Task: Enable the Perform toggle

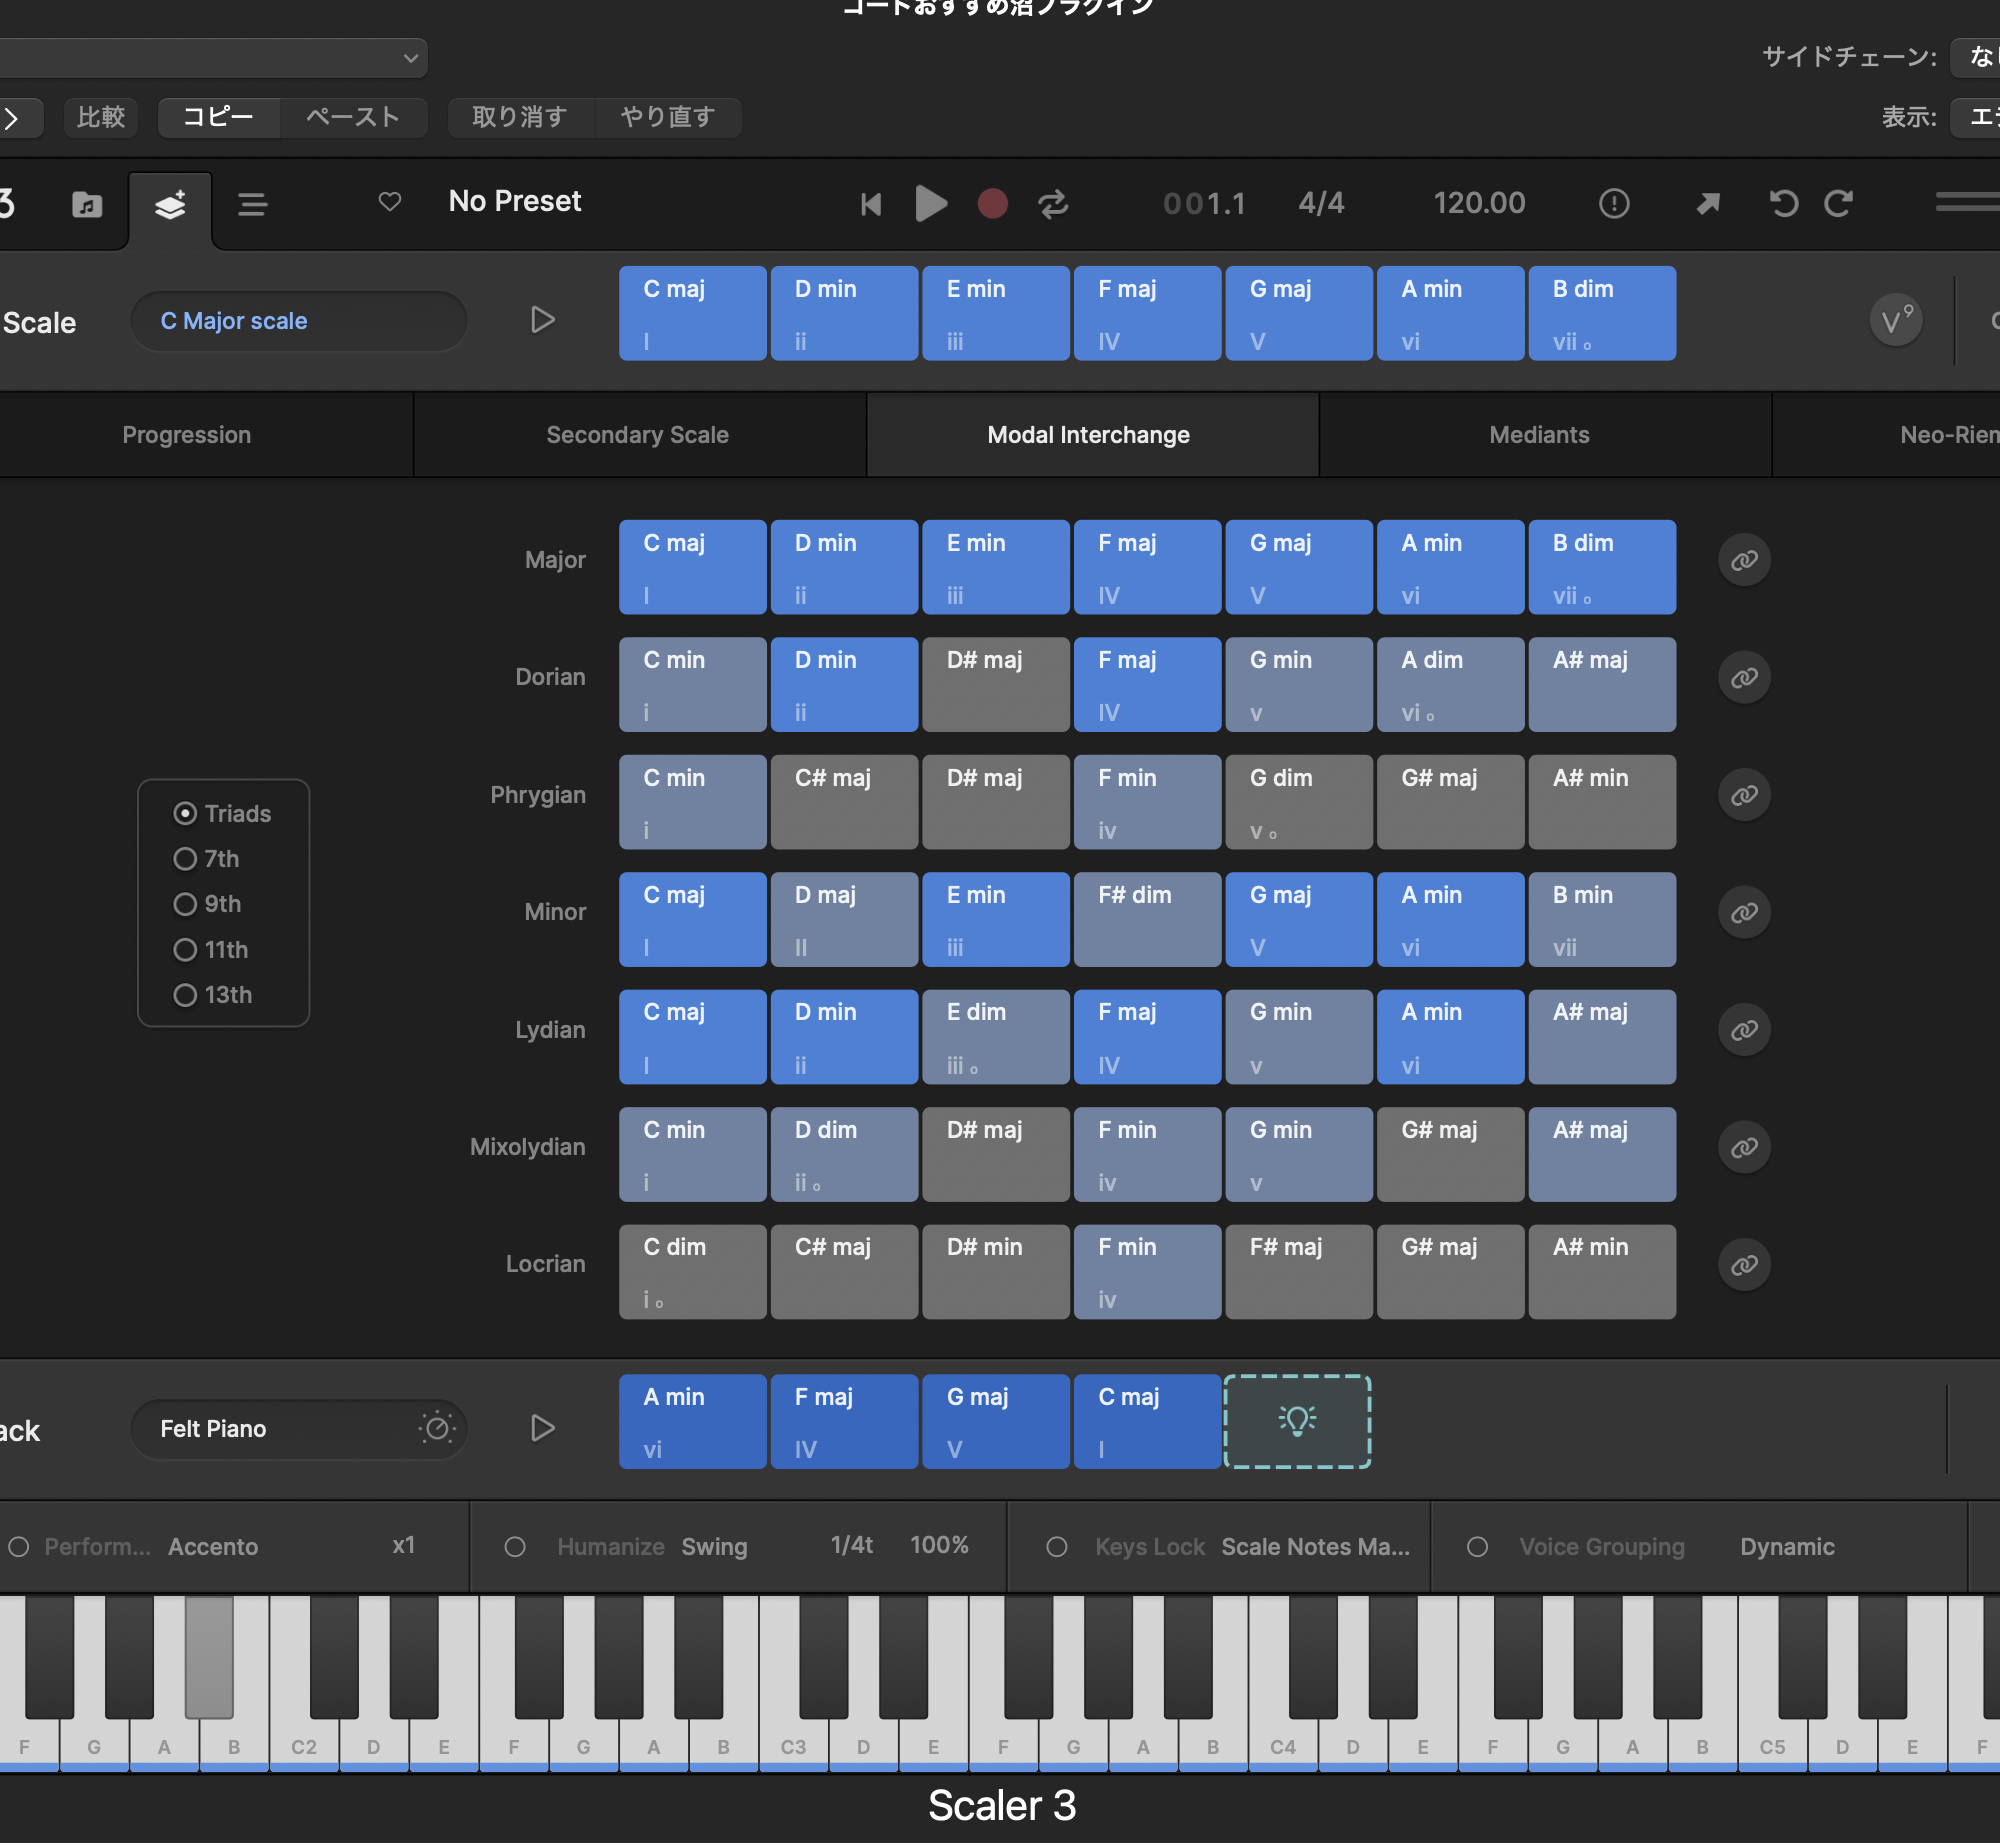Action: click(19, 1547)
